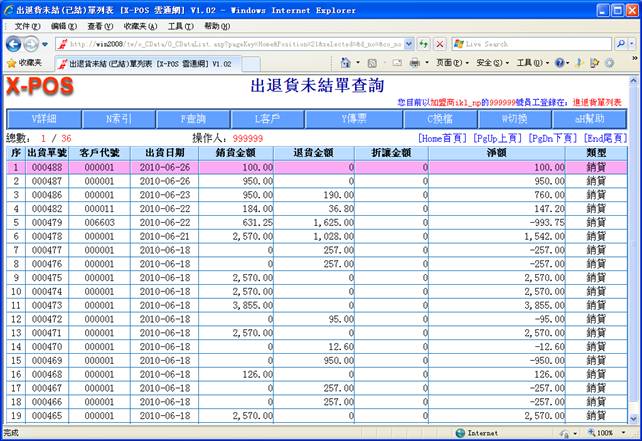This screenshot has height=441, width=642.
Task: Open the 文件(F) menu
Action: [27, 26]
